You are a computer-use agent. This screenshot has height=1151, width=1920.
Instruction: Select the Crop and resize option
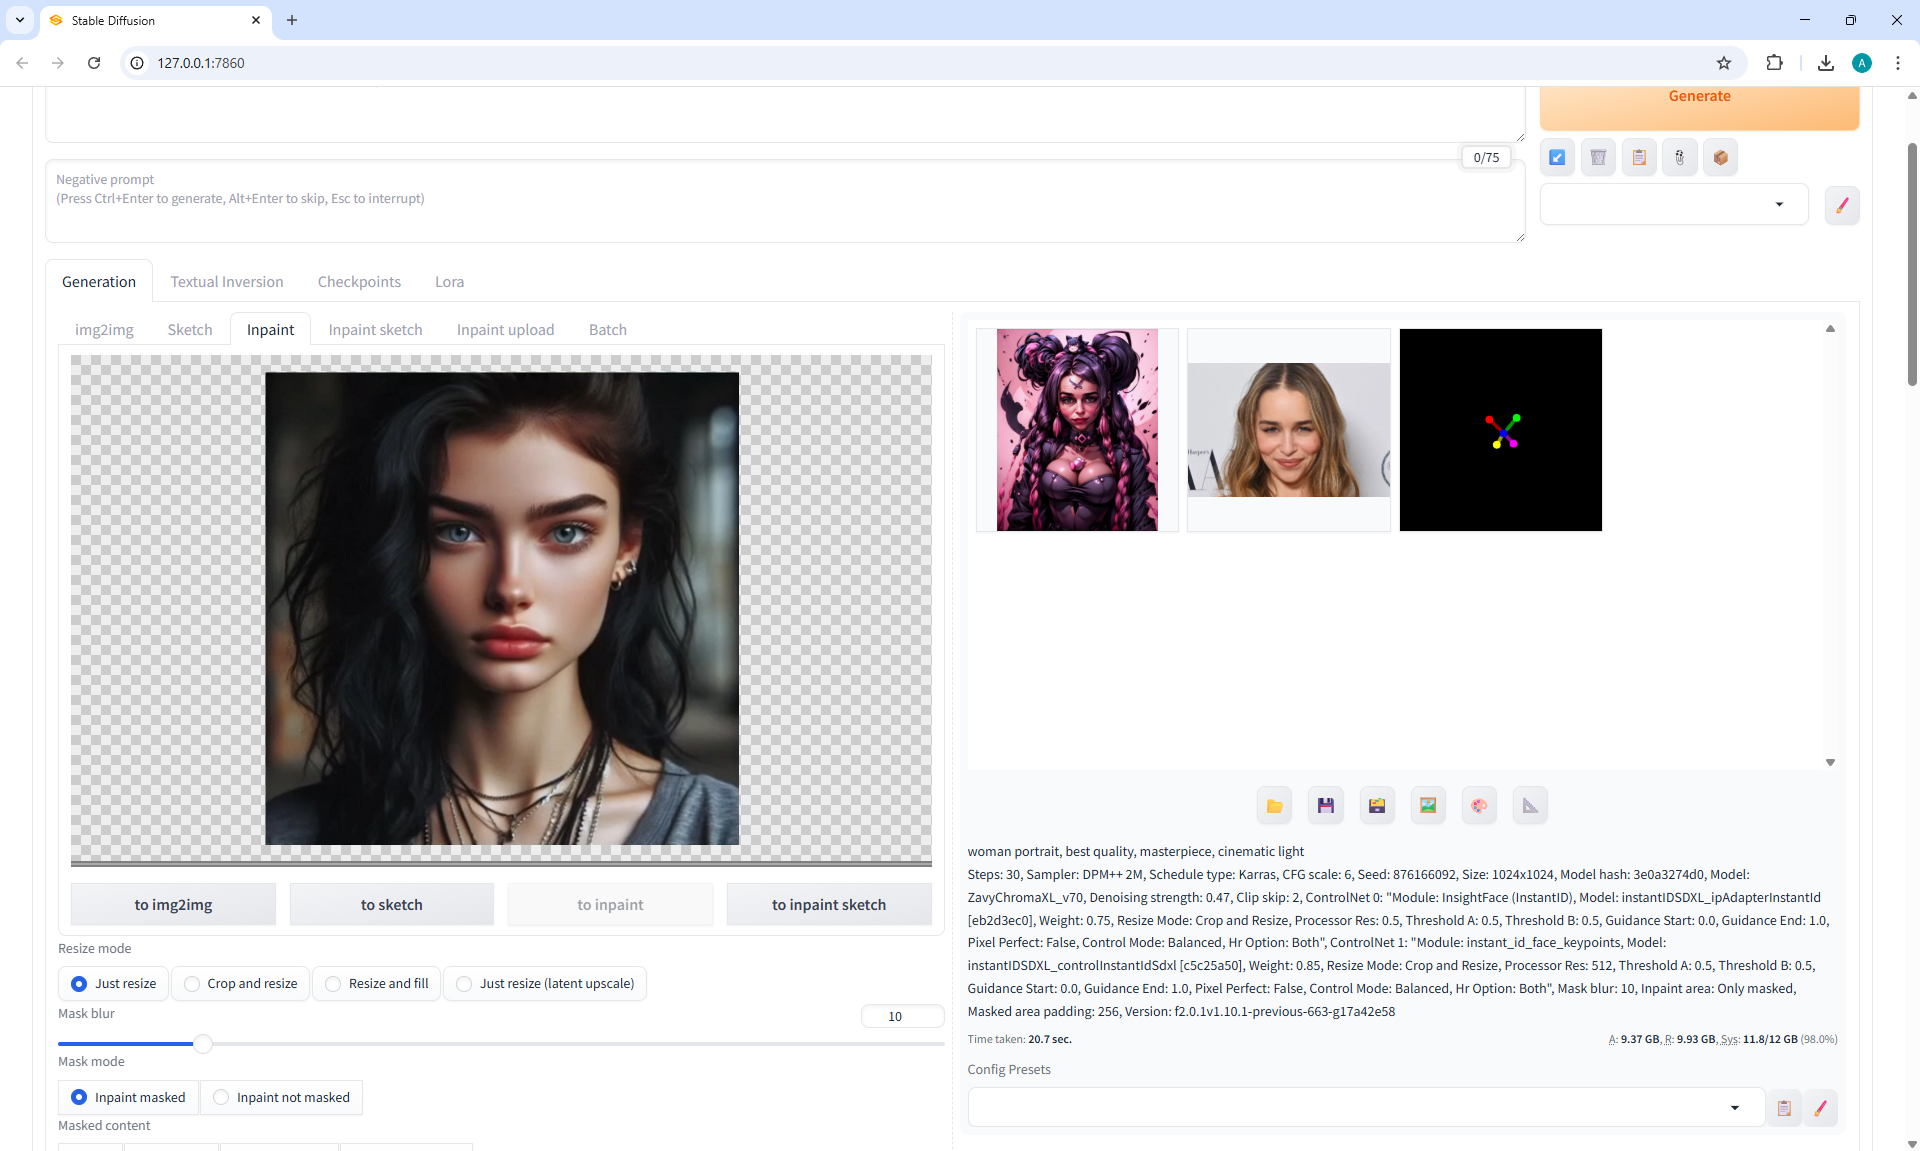[x=240, y=984]
